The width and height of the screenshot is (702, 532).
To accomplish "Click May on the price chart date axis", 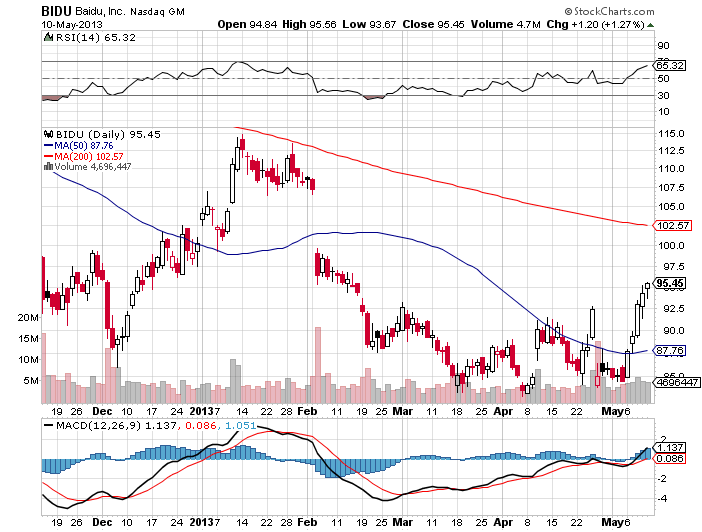I will click(612, 411).
